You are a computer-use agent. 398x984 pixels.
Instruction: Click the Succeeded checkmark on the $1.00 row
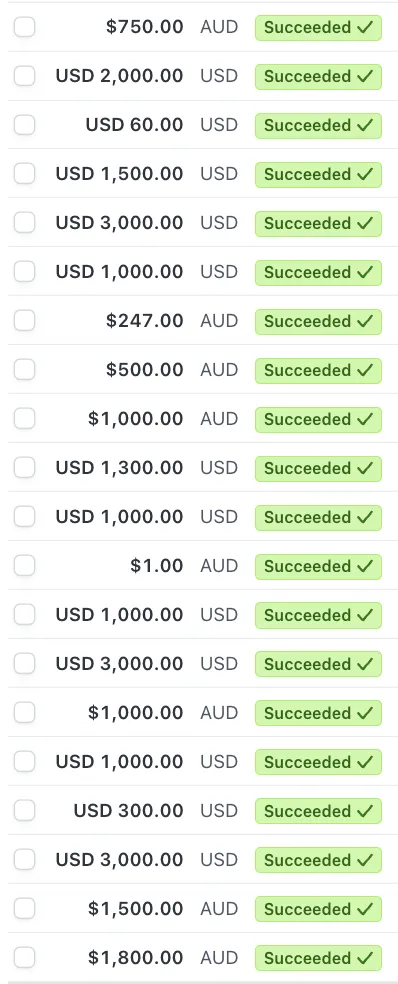coord(365,566)
